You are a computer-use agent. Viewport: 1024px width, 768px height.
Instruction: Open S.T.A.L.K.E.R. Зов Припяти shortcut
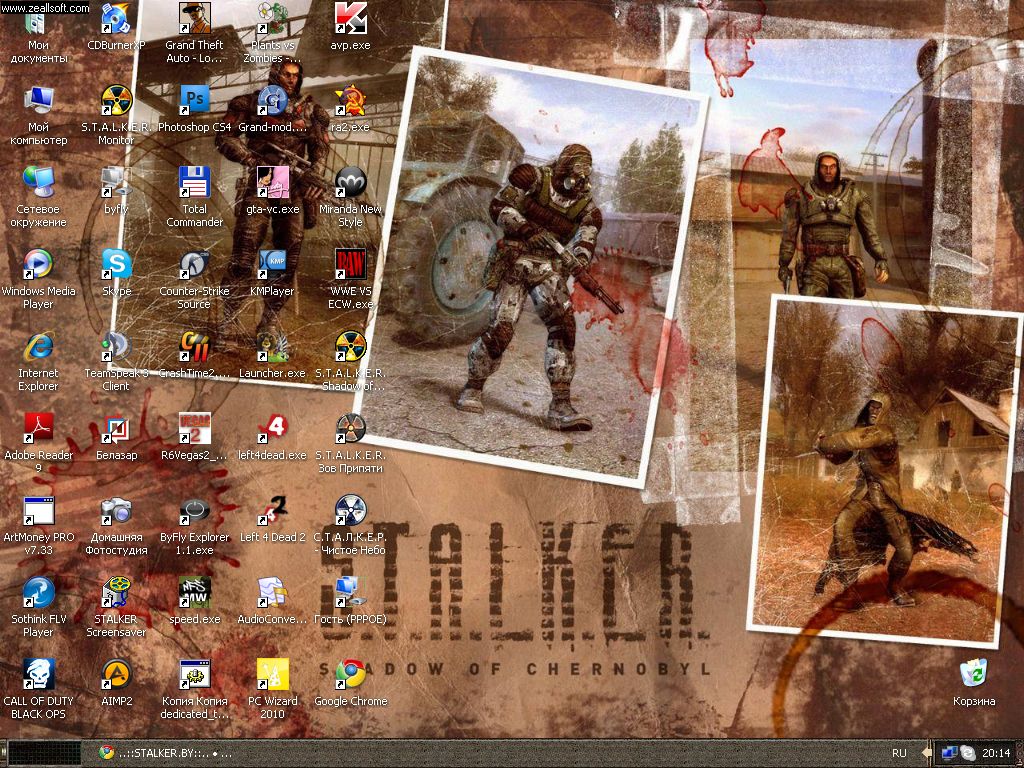[x=351, y=428]
